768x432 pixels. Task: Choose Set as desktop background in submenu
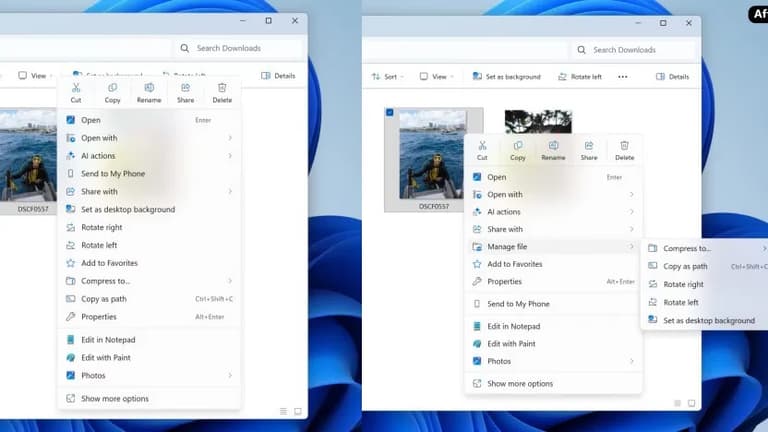(706, 321)
